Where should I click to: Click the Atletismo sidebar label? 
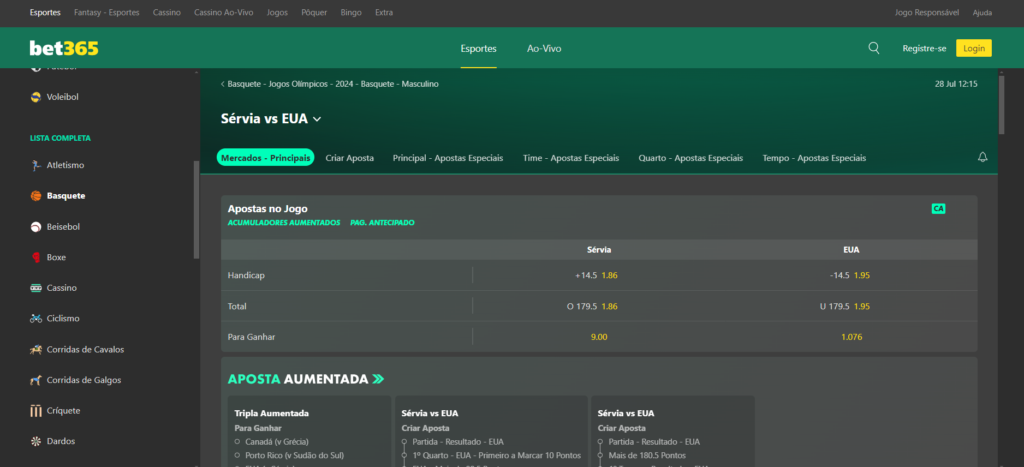(x=65, y=165)
